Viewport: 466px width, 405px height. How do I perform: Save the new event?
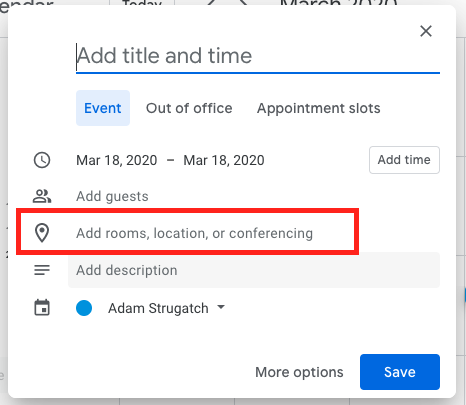[x=400, y=372]
